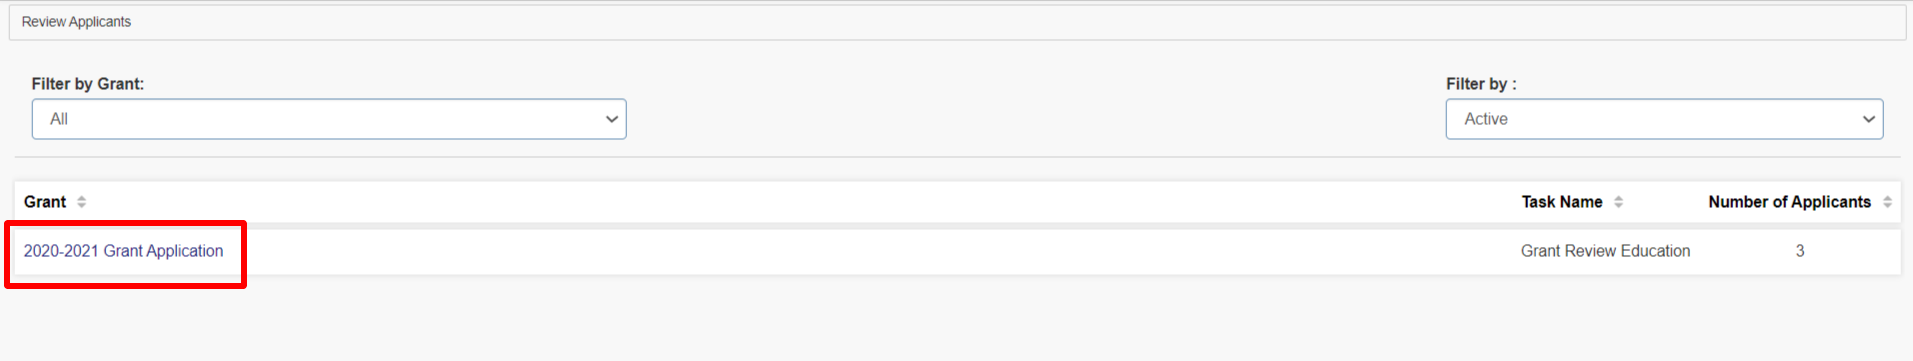Open the 2020-2021 Grant Application link
Screen dimensions: 1913x361
tap(124, 251)
